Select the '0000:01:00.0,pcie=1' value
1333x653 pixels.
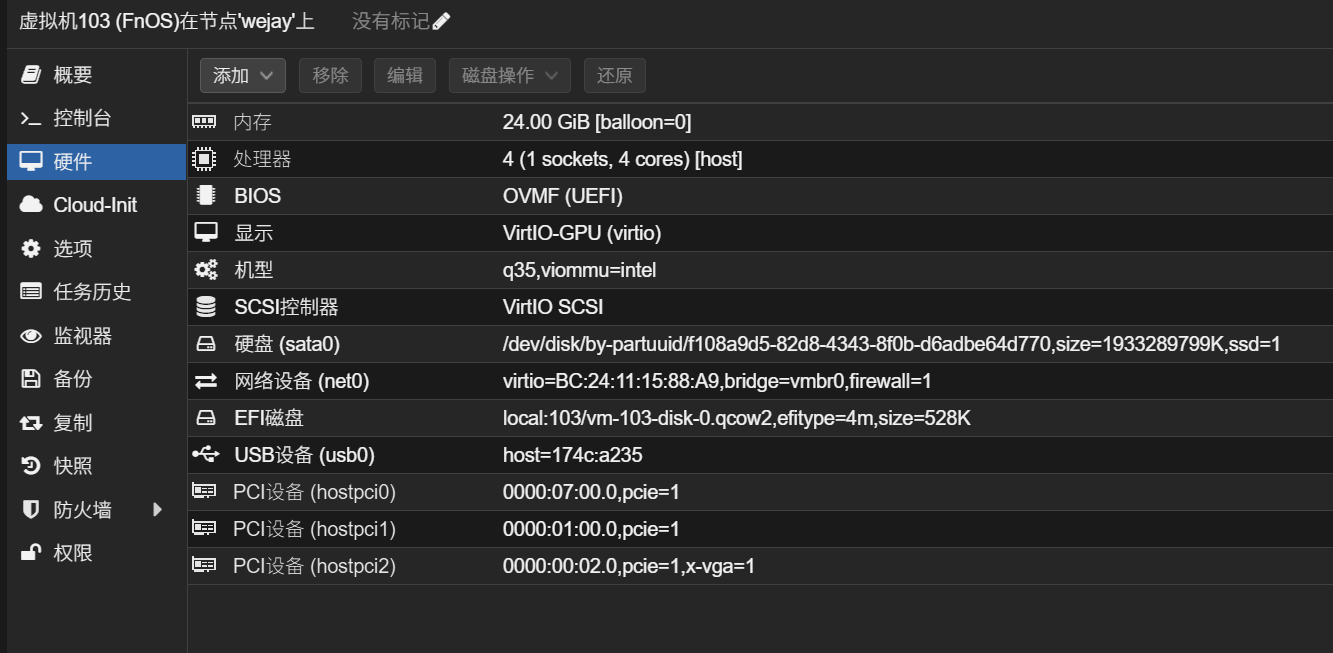click(x=591, y=529)
